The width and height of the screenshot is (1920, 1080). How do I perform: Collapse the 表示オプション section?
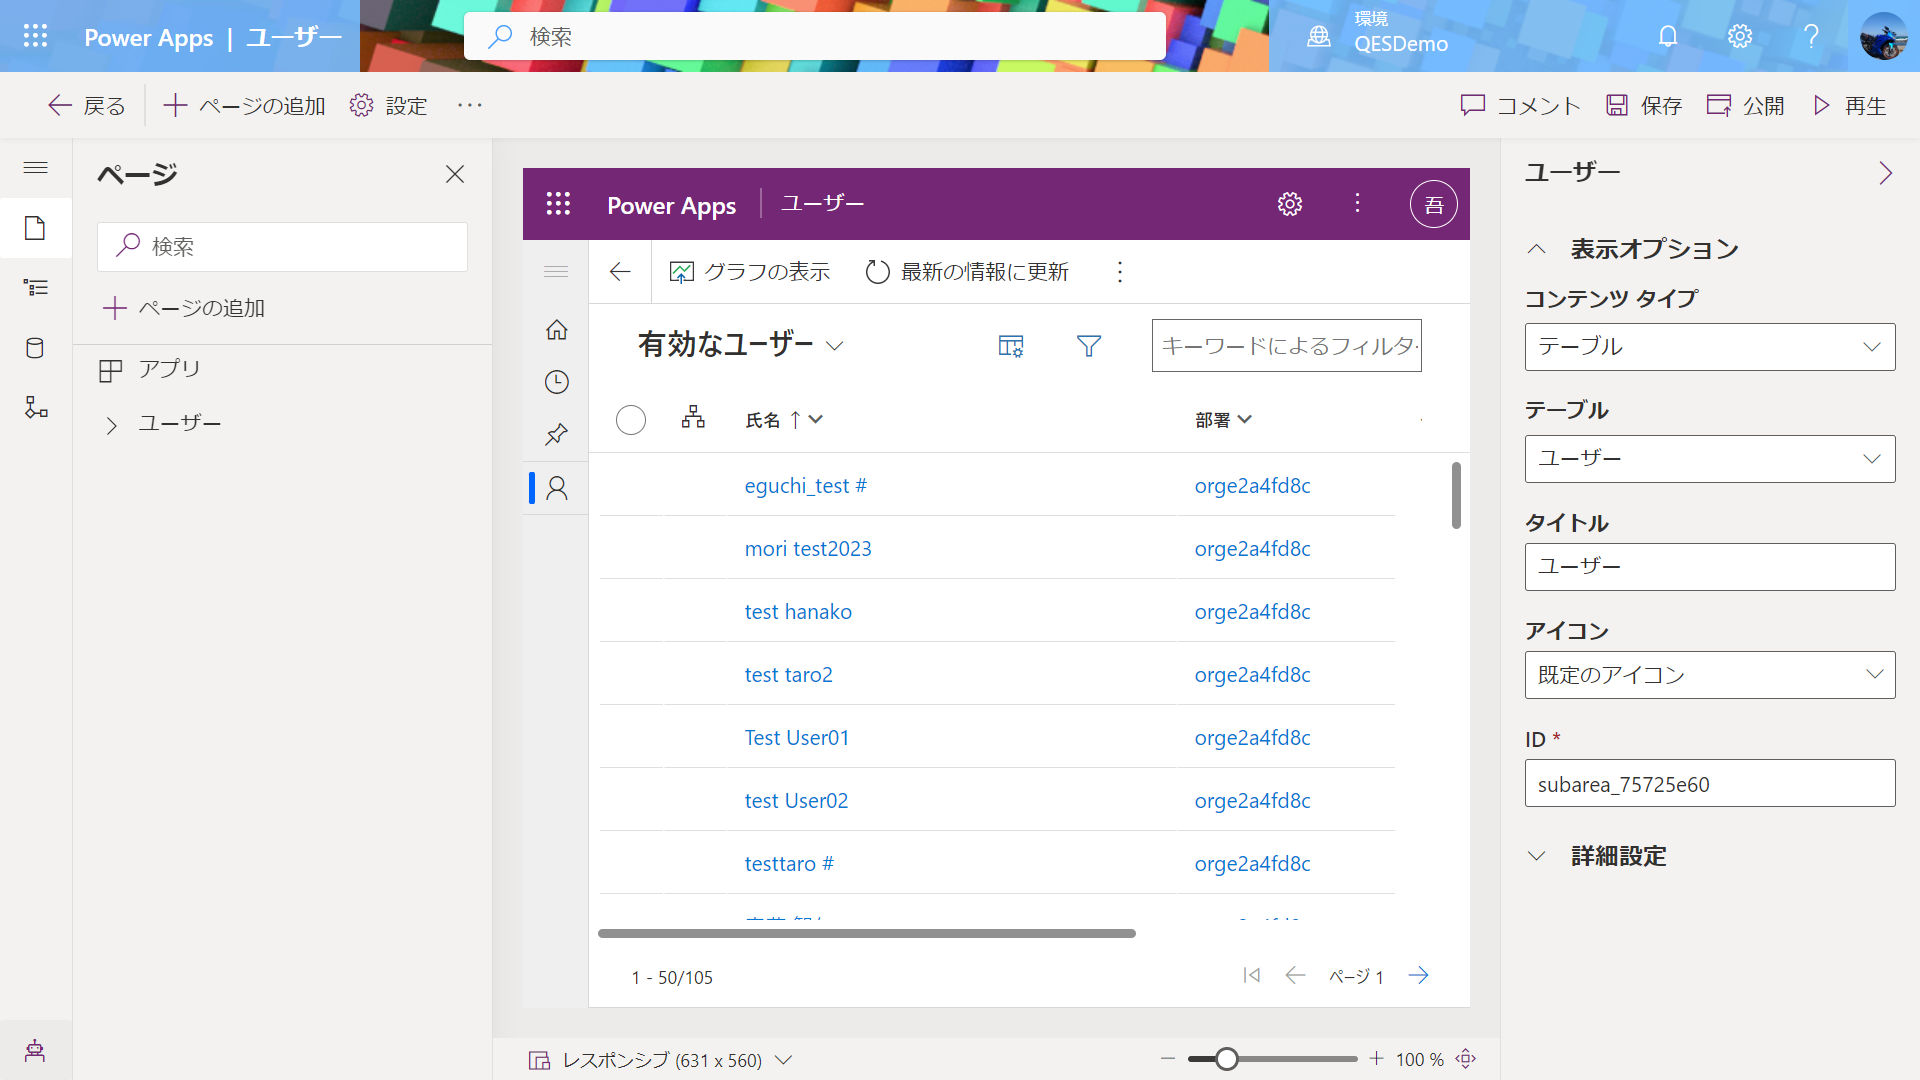[1537, 249]
